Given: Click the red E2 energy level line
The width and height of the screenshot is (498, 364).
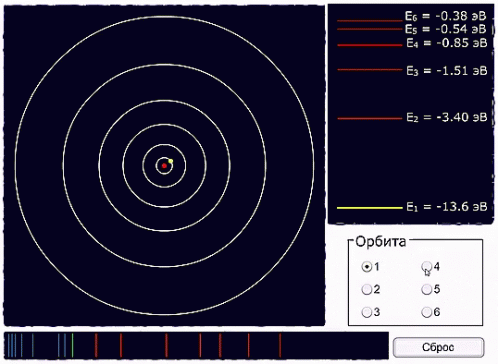Looking at the screenshot, I should 370,118.
